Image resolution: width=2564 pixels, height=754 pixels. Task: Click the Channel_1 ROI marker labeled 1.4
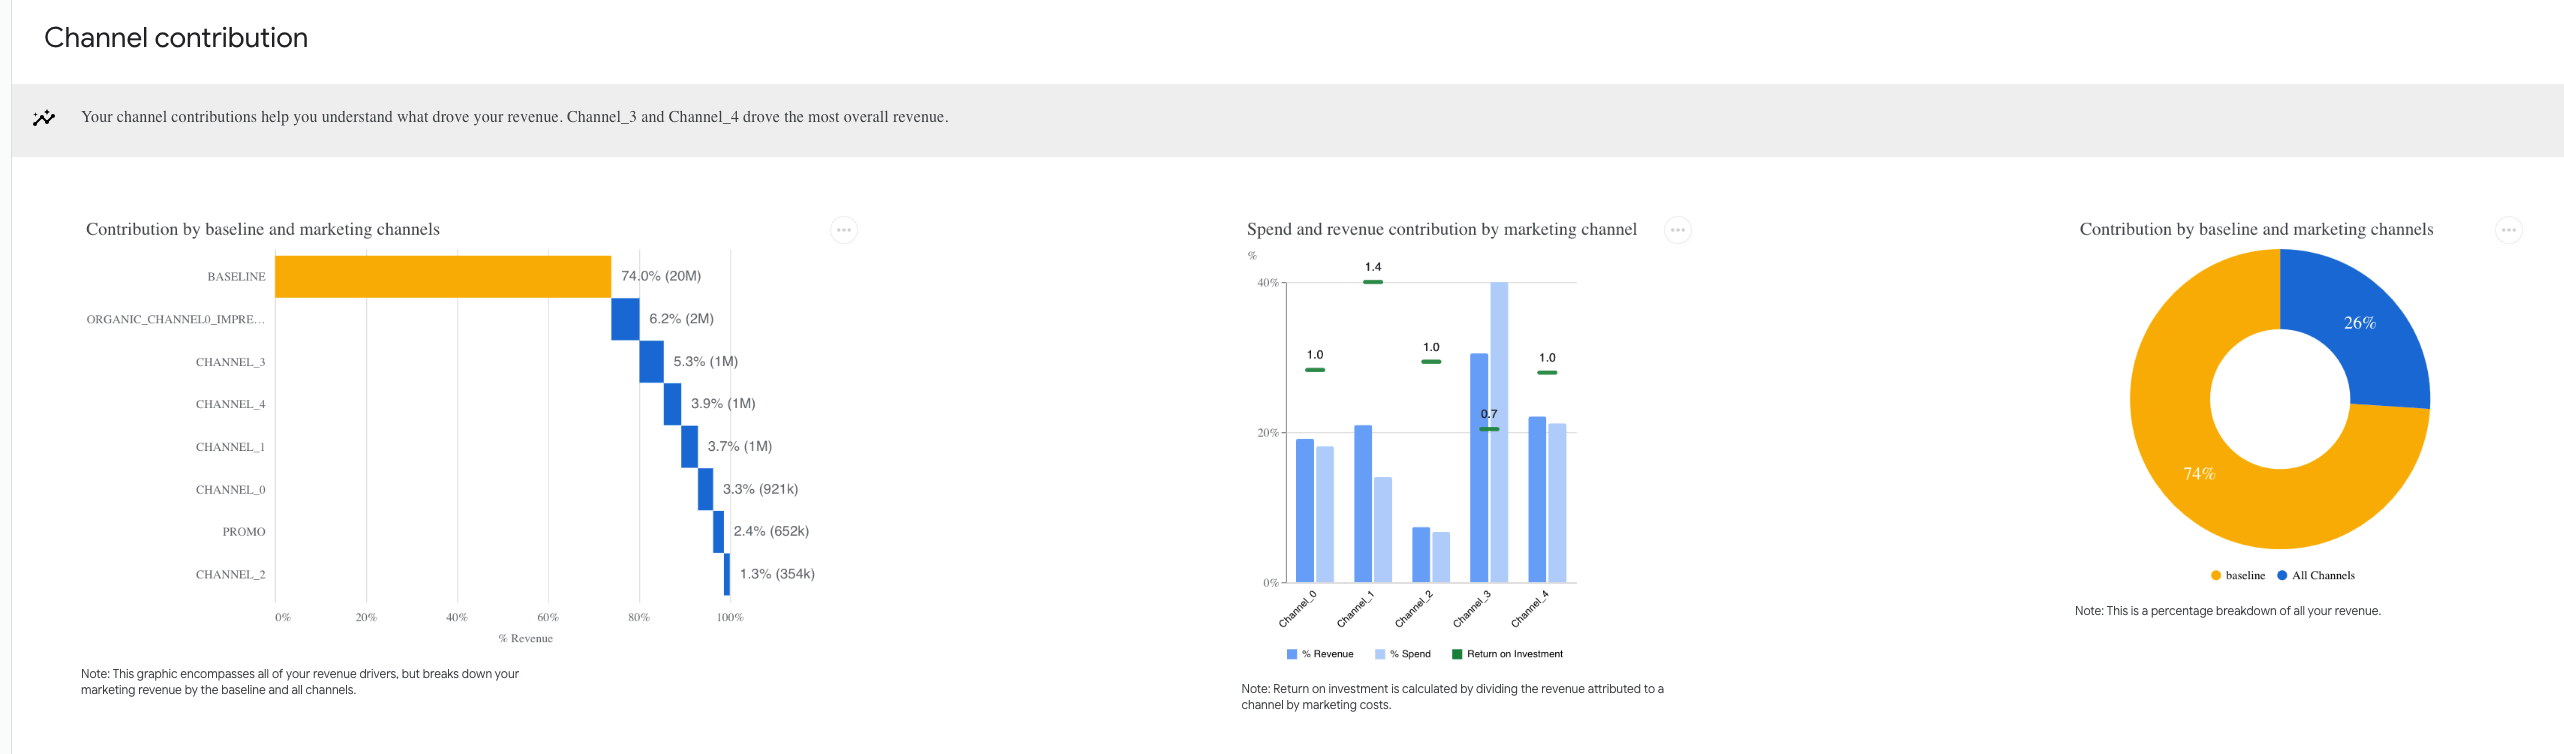point(1373,282)
